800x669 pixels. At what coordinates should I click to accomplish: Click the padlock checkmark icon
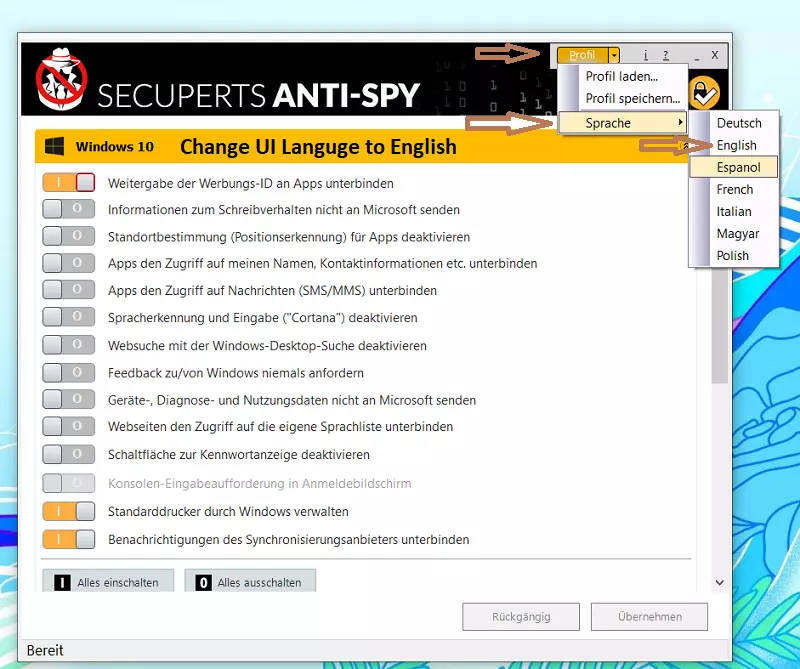tap(705, 93)
